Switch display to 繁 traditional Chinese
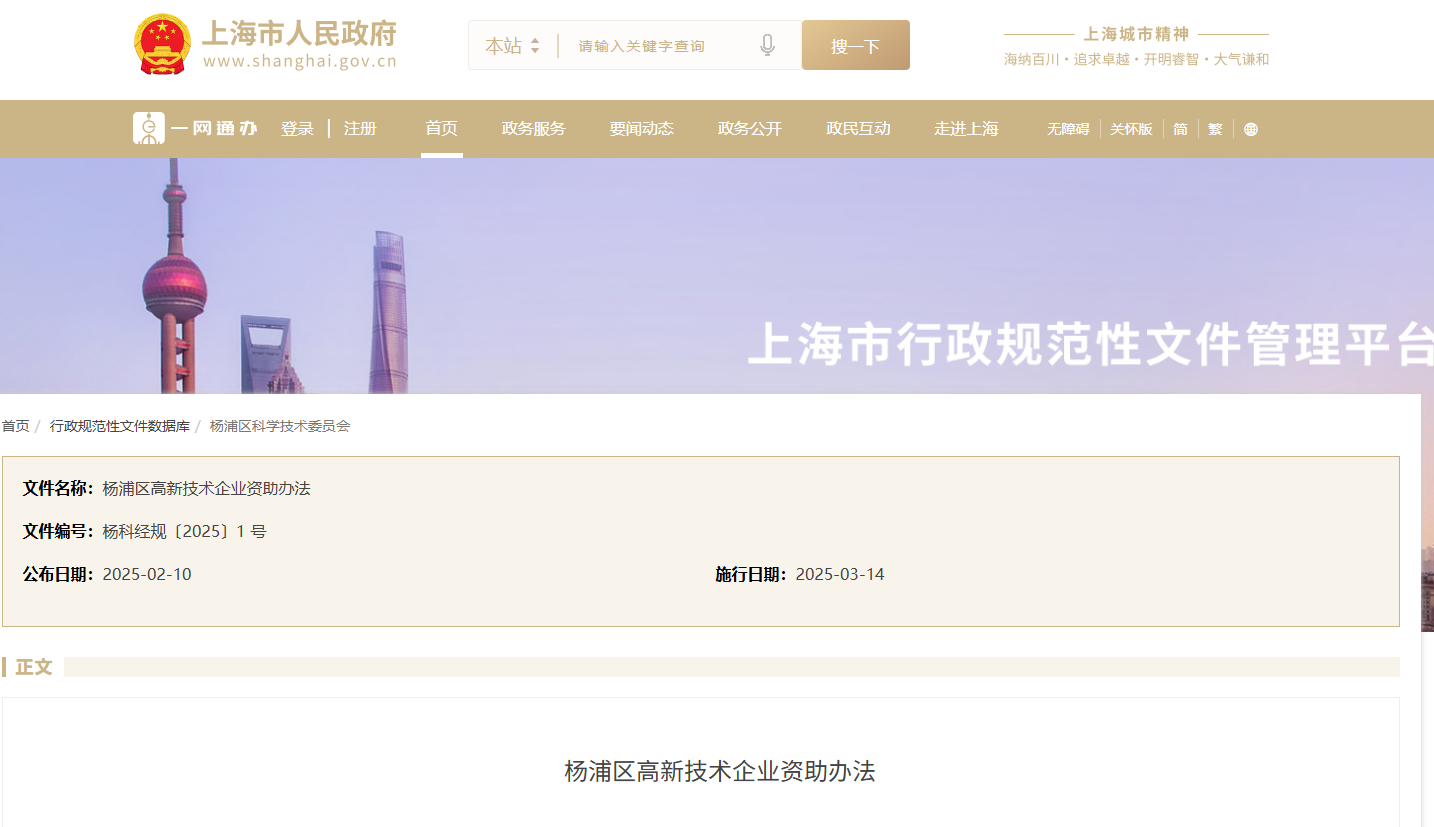This screenshot has width=1434, height=827. click(1214, 128)
